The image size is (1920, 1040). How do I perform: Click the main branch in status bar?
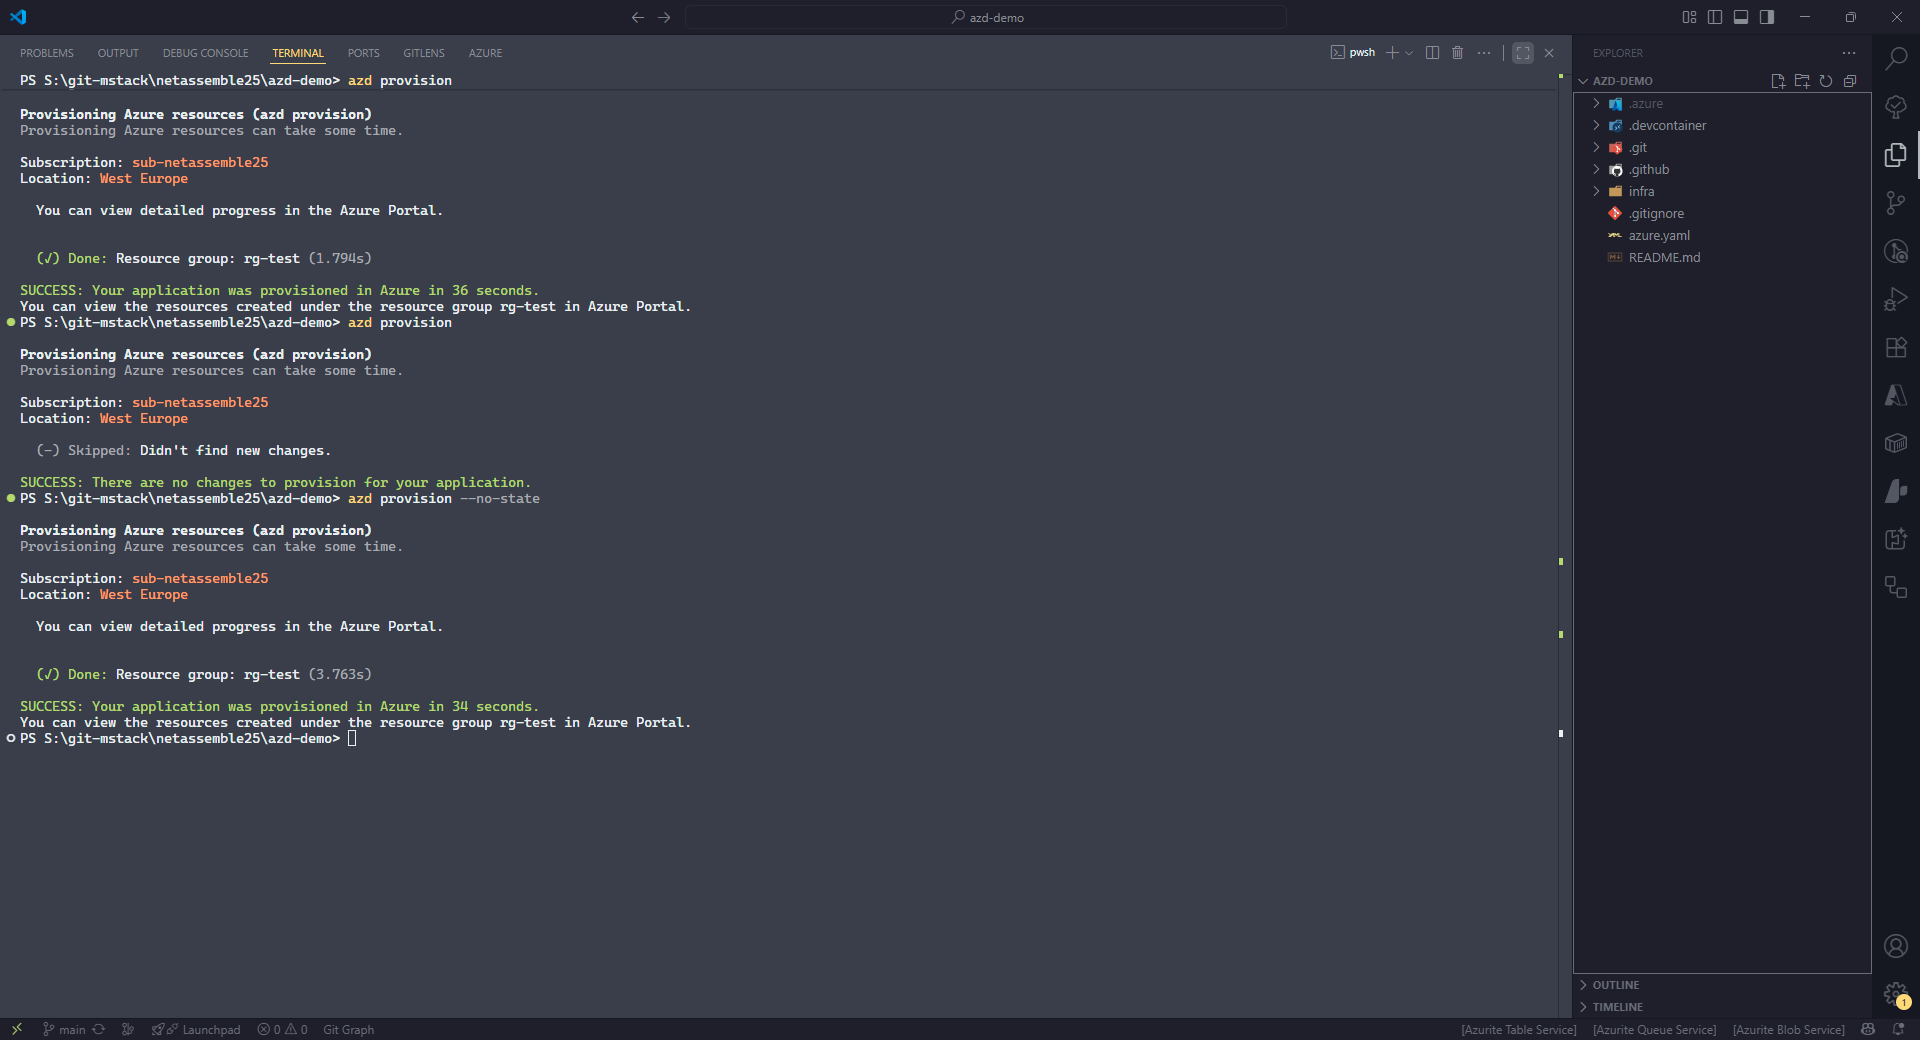71,1030
